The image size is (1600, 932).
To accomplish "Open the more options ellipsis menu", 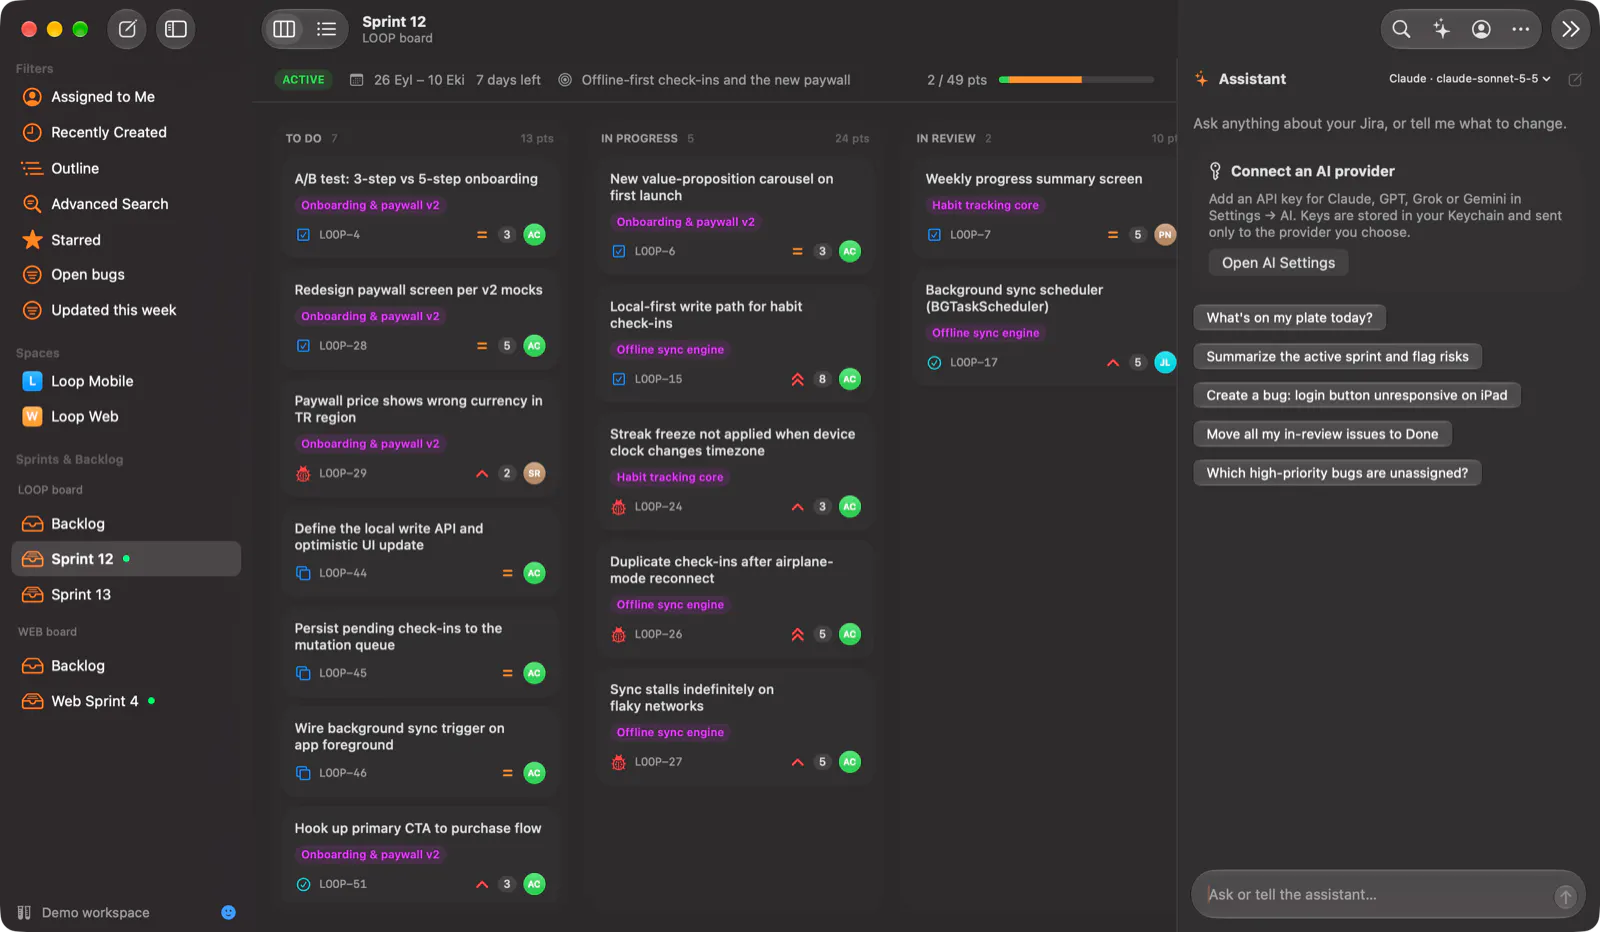I will tap(1520, 29).
